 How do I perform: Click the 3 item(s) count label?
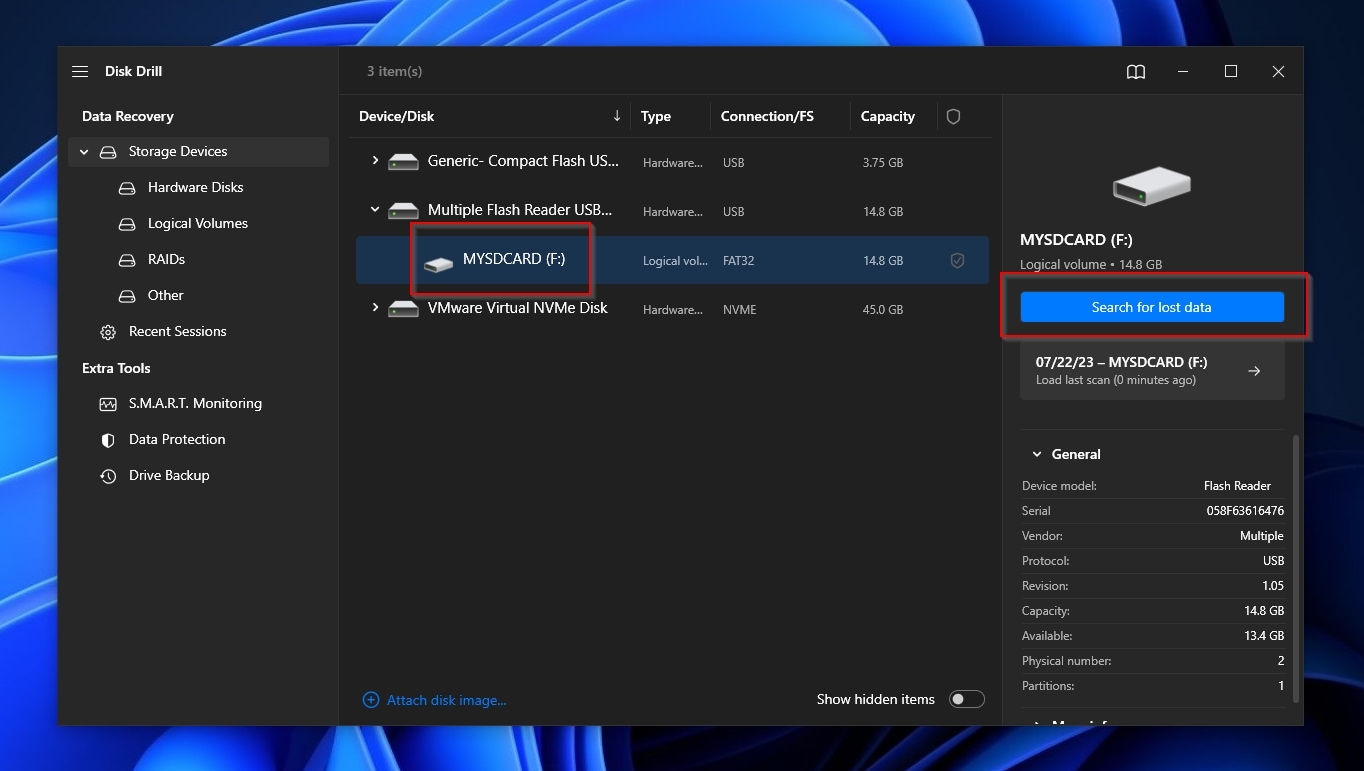394,72
